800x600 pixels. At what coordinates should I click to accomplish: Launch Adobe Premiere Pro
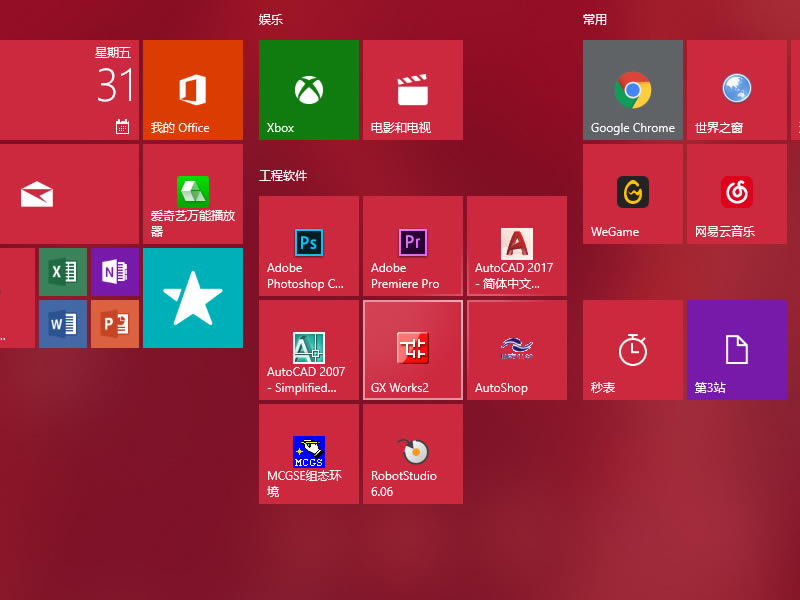pyautogui.click(x=412, y=246)
